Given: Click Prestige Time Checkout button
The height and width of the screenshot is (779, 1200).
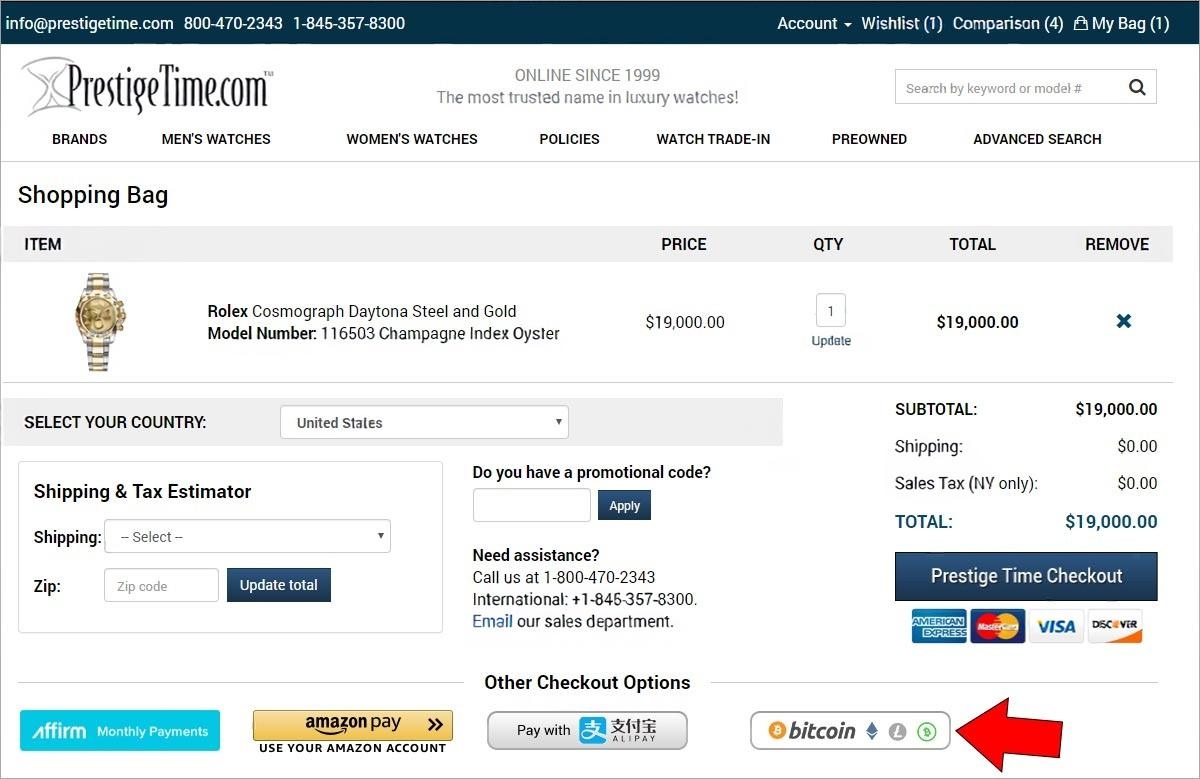Looking at the screenshot, I should coord(1026,576).
